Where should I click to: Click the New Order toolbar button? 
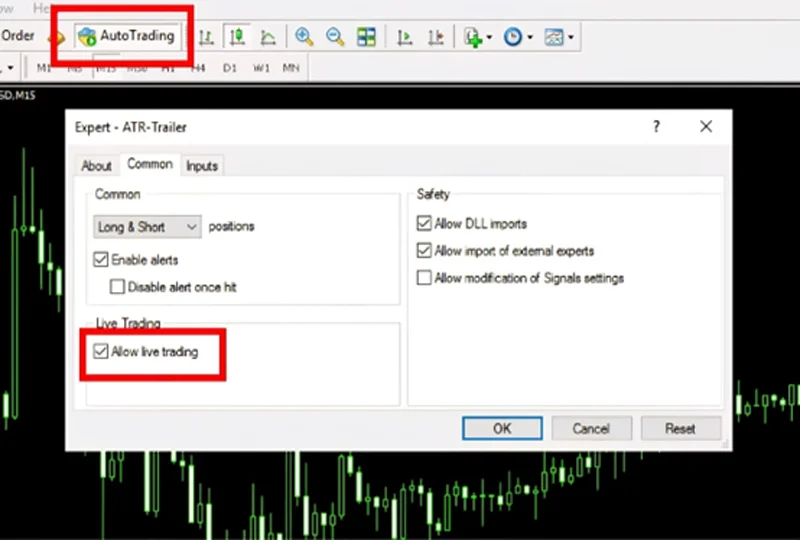coord(17,36)
